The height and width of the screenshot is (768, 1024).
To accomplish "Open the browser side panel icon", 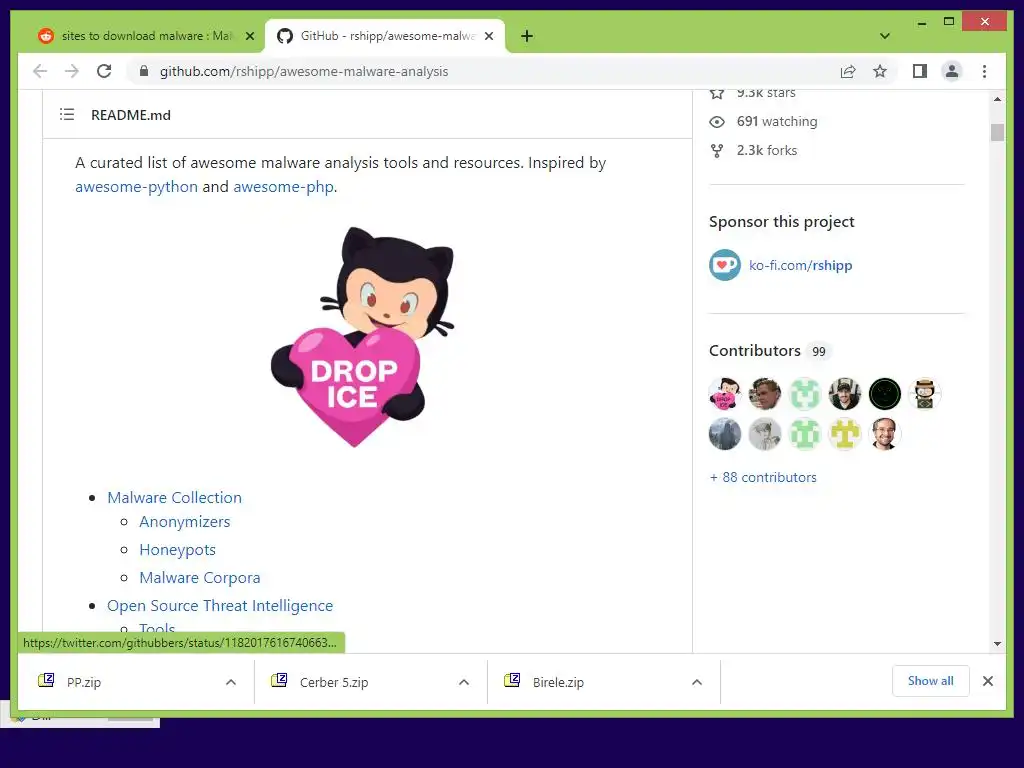I will (x=920, y=71).
